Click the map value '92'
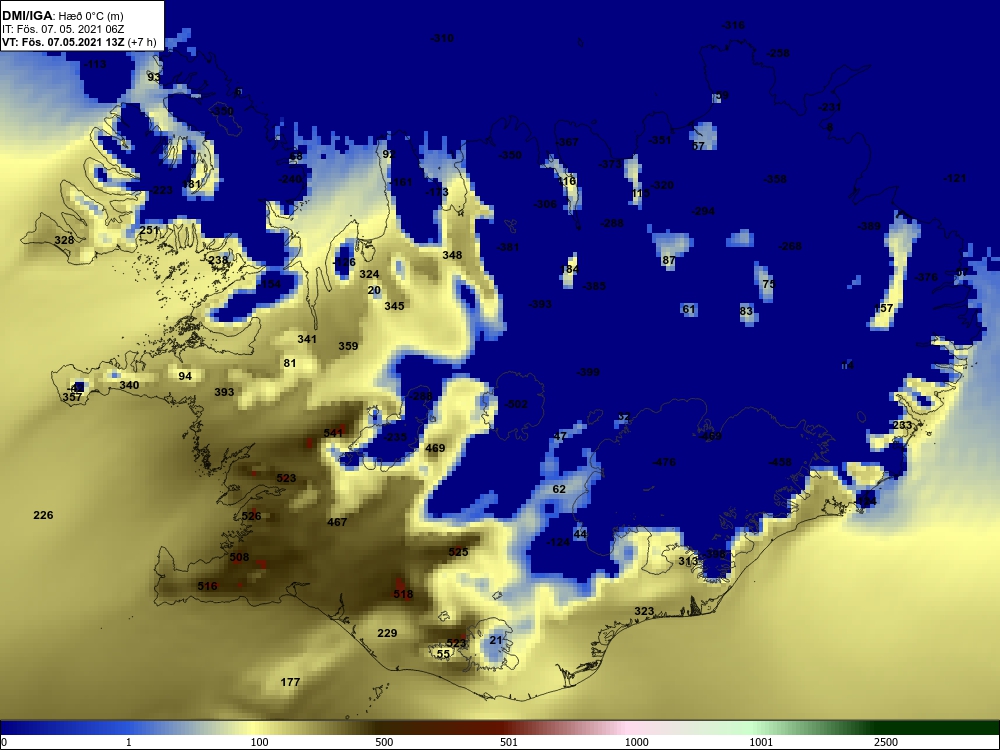 click(x=389, y=154)
